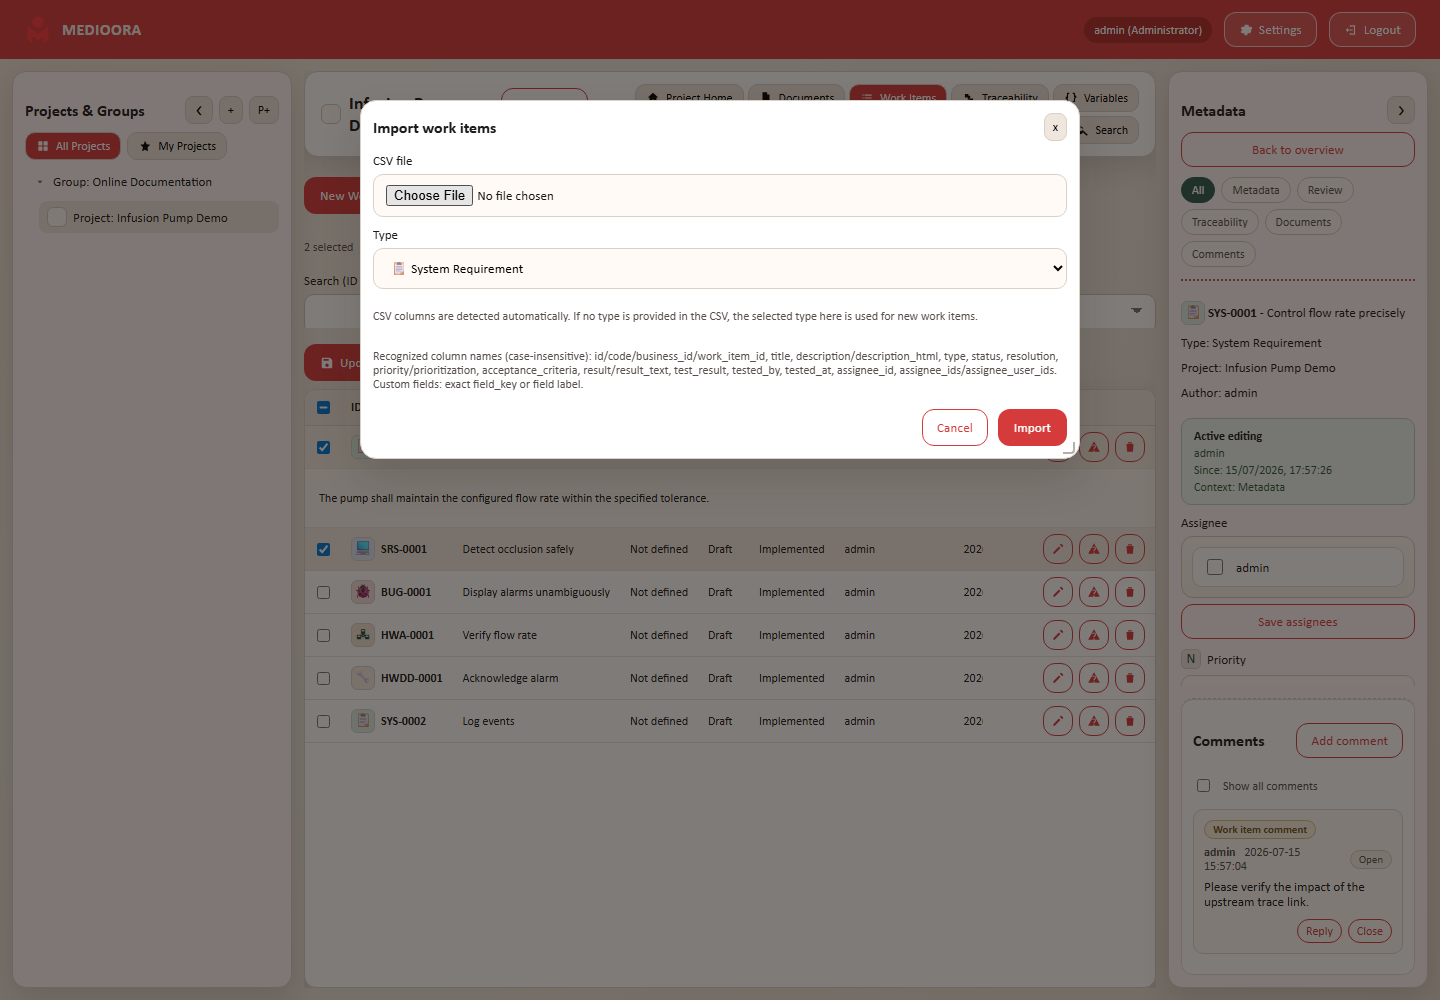
Task: Delete HWA-0001 with its trash icon
Action: coord(1130,635)
